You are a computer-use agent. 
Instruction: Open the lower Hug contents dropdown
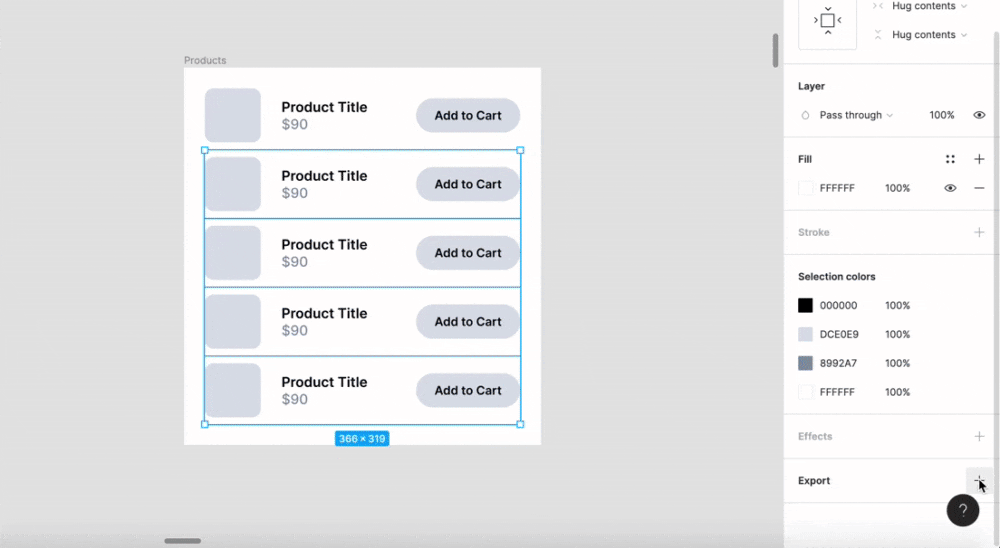coord(929,34)
